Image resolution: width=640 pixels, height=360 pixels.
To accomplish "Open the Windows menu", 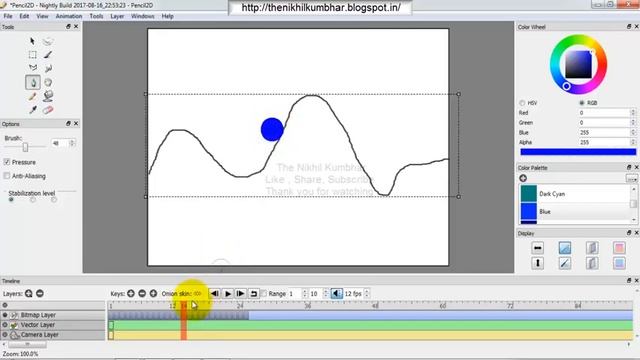I will click(142, 16).
